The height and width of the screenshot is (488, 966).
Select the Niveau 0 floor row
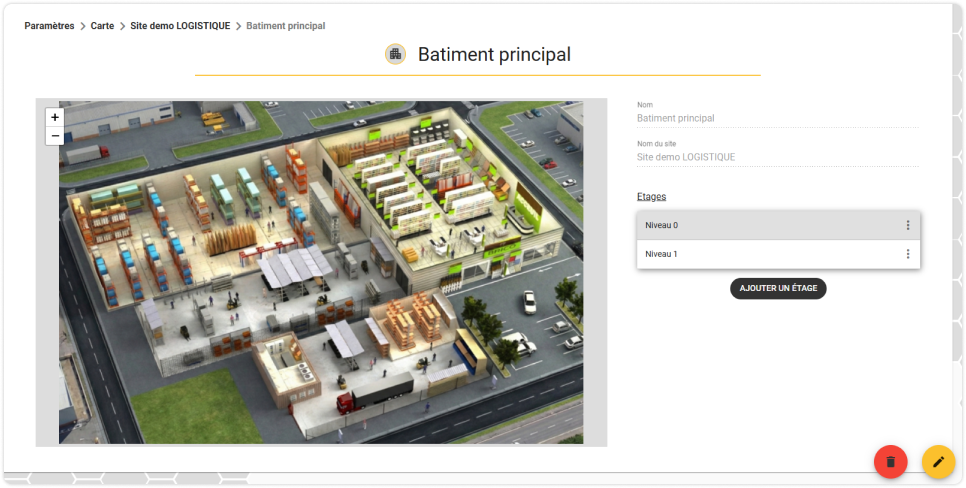coord(778,226)
